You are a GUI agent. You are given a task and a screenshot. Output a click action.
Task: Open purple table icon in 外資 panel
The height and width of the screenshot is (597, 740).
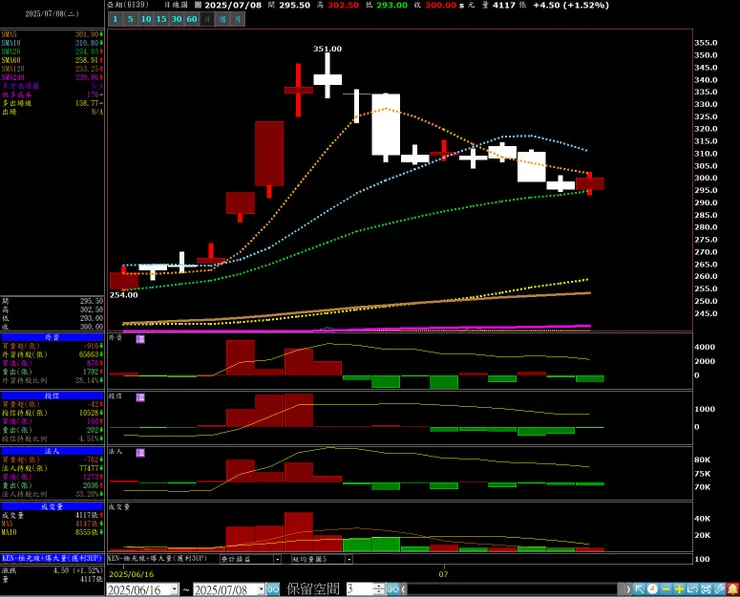click(x=141, y=339)
